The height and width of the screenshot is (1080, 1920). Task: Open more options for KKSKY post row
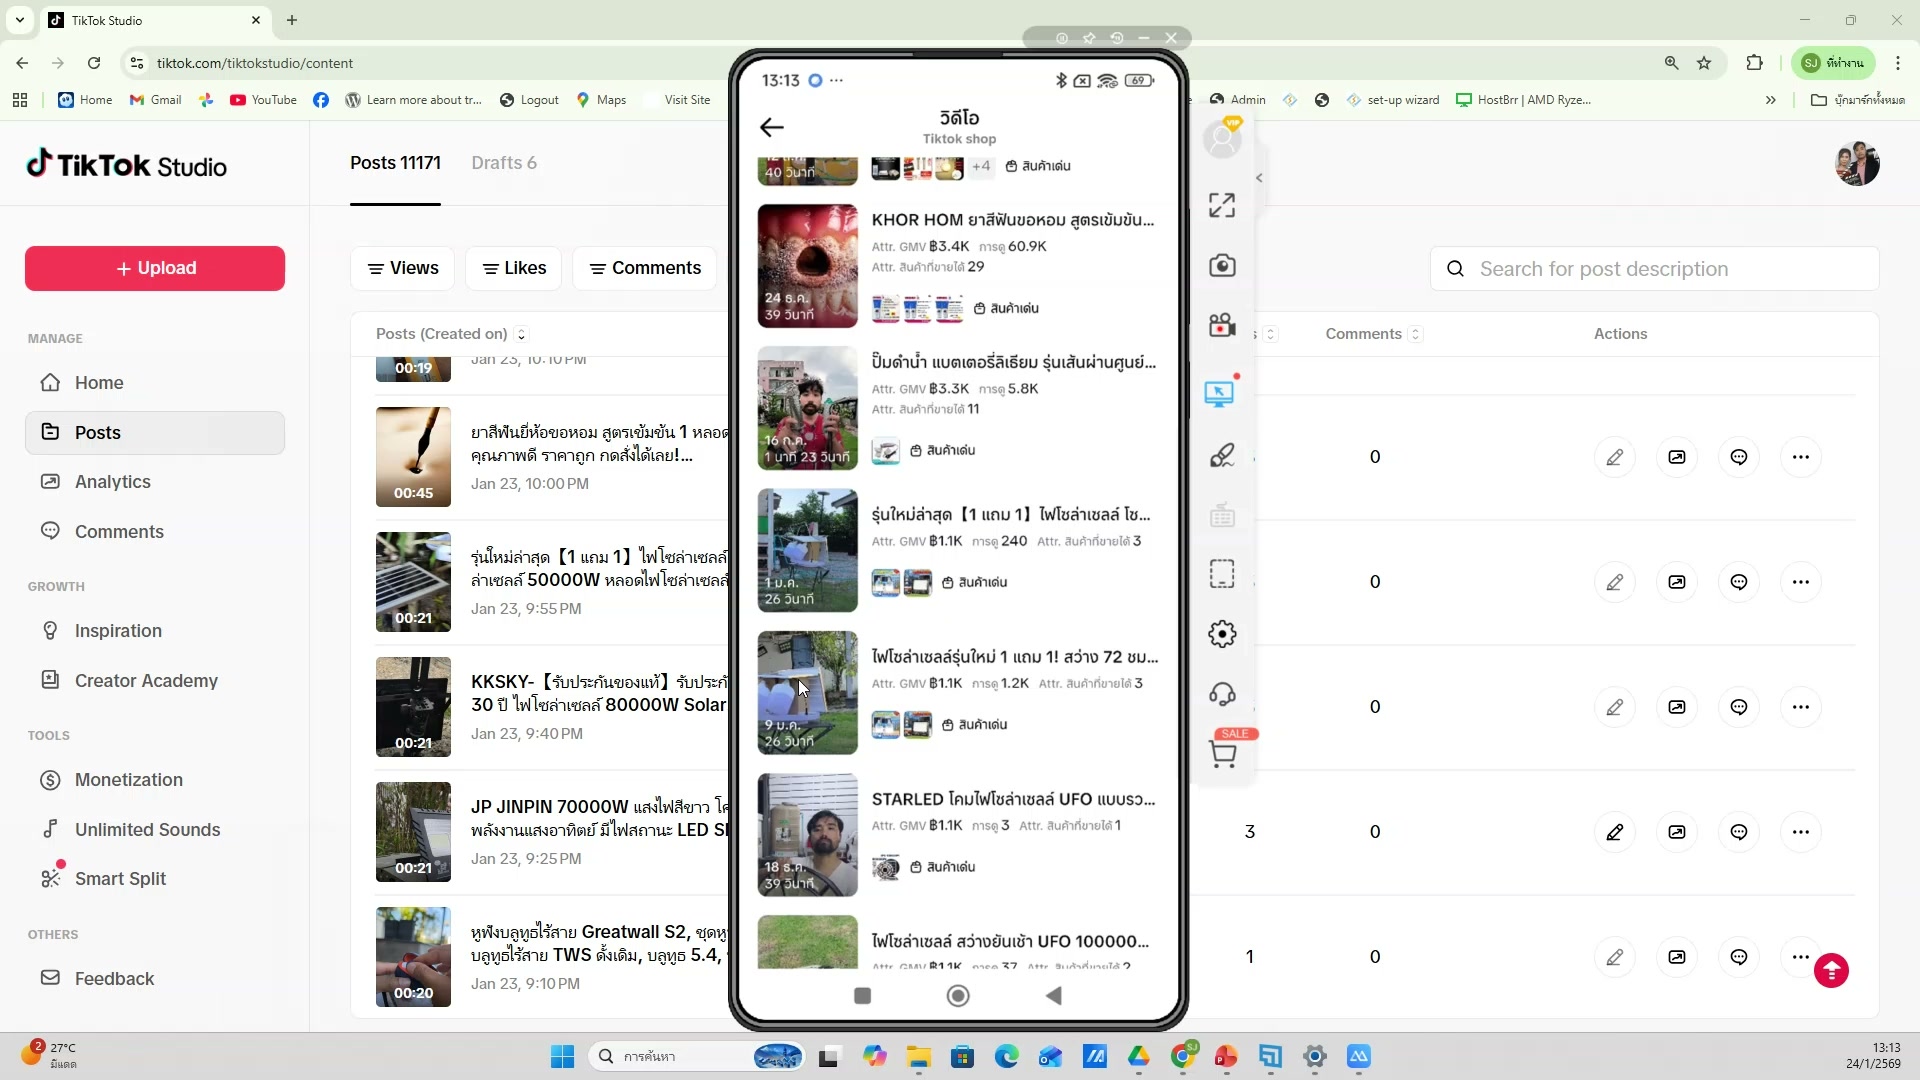coord(1800,707)
